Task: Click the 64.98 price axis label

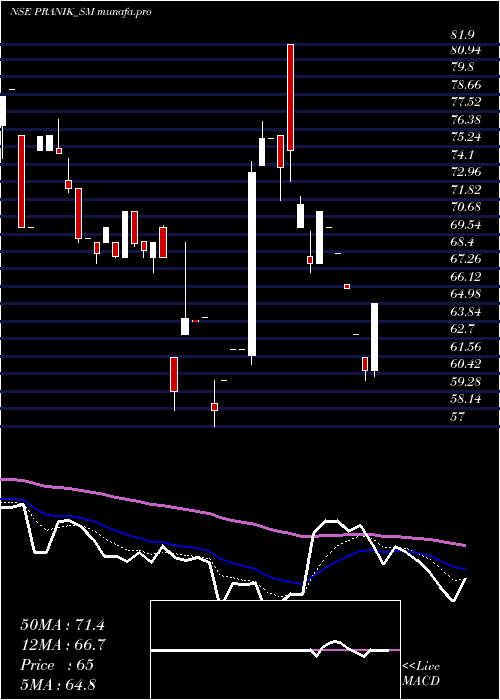Action: (x=466, y=294)
